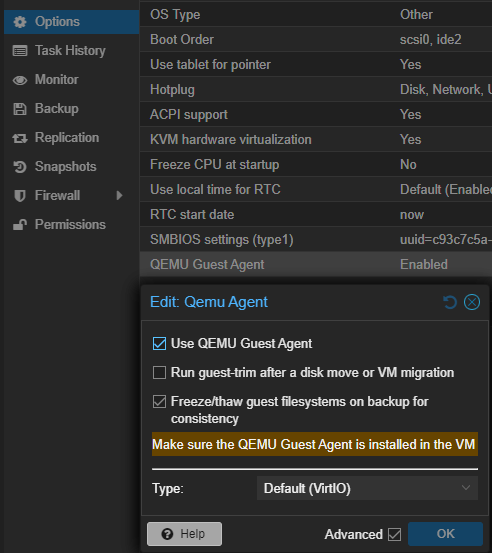
Task: Toggle the Advanced checkbox
Action: pos(394,534)
